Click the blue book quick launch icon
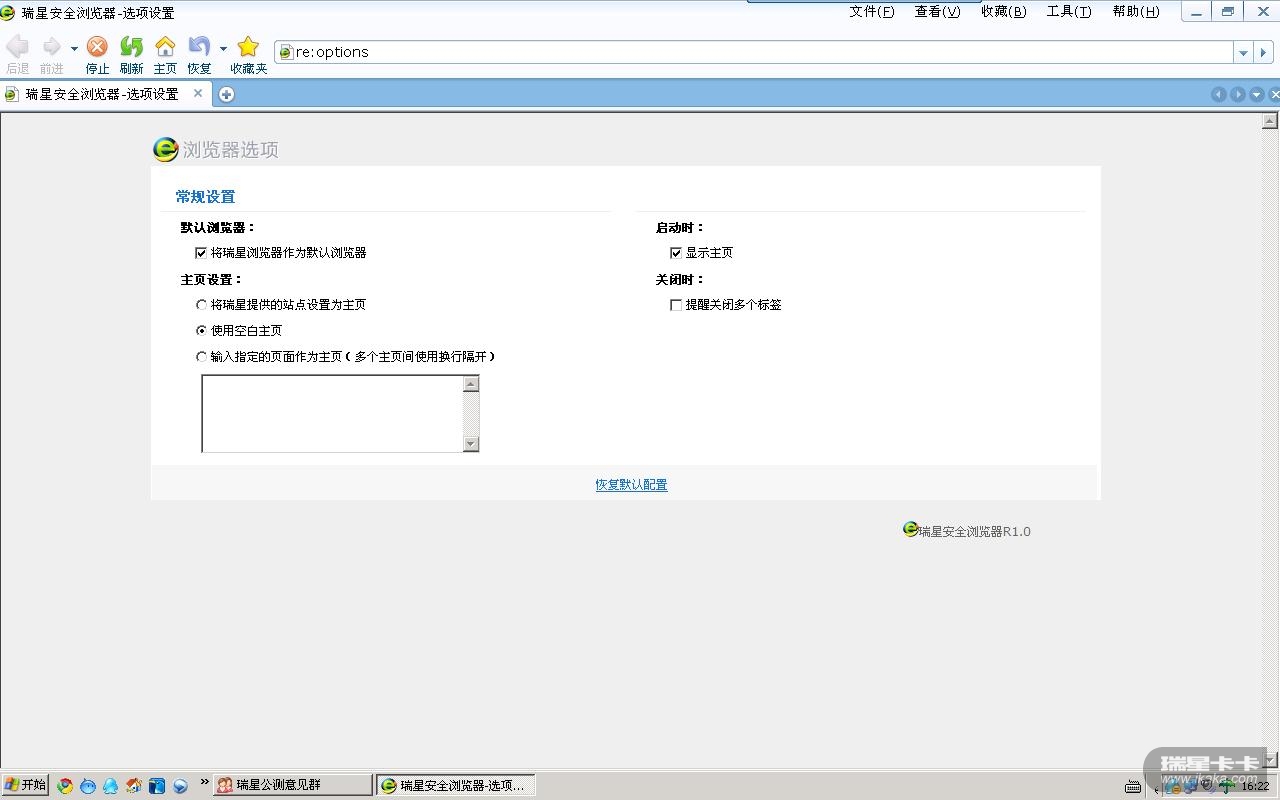The height and width of the screenshot is (800, 1280). [157, 786]
